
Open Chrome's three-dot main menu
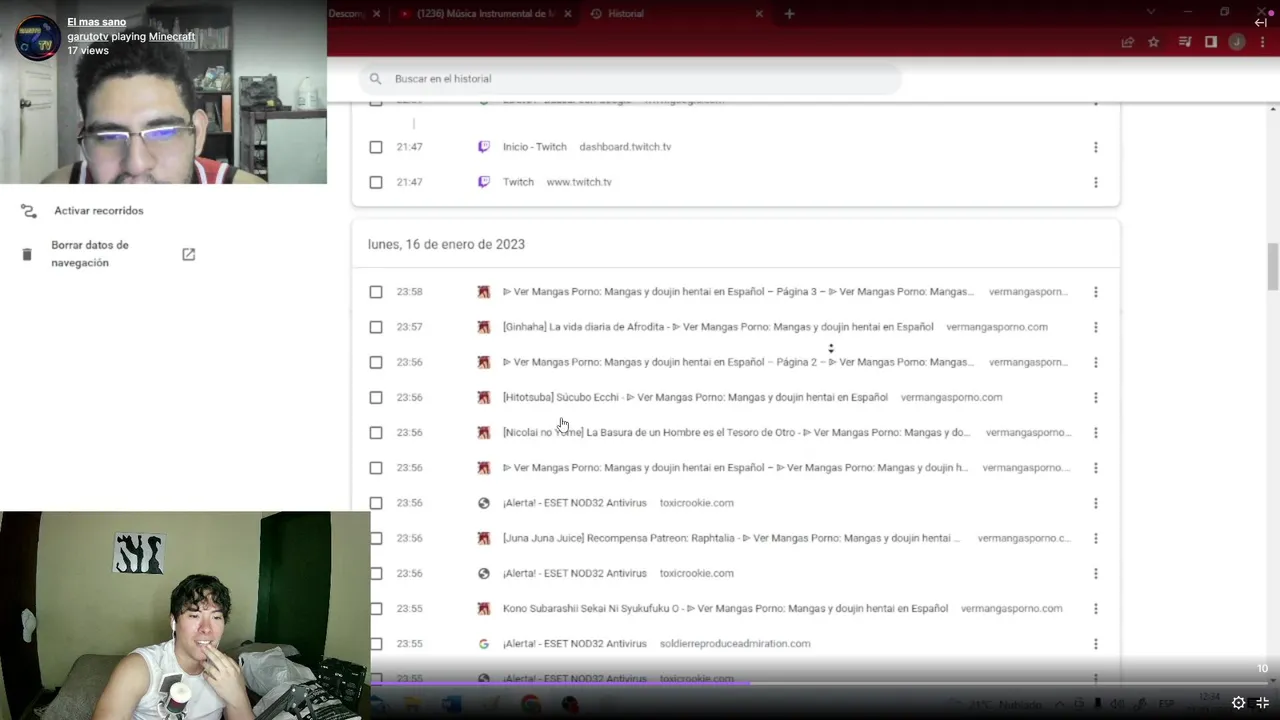(1264, 42)
